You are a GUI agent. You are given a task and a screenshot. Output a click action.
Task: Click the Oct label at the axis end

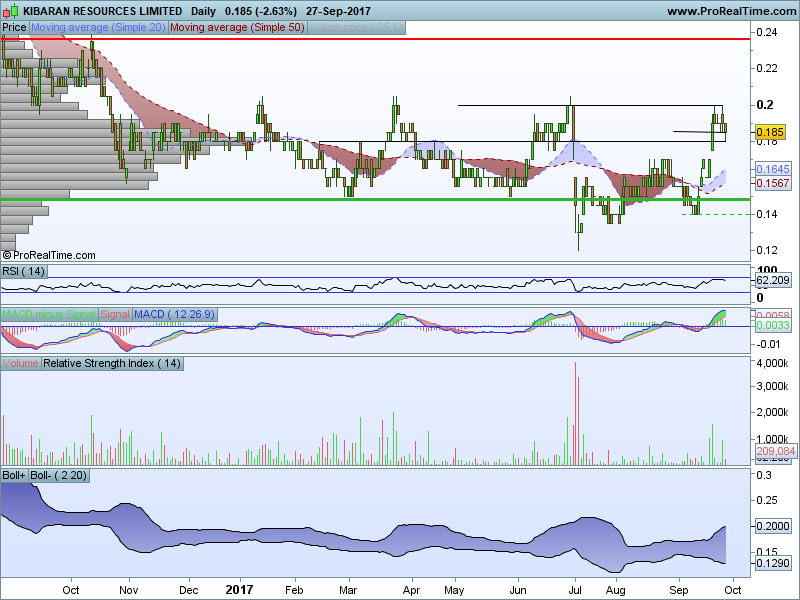click(x=733, y=590)
